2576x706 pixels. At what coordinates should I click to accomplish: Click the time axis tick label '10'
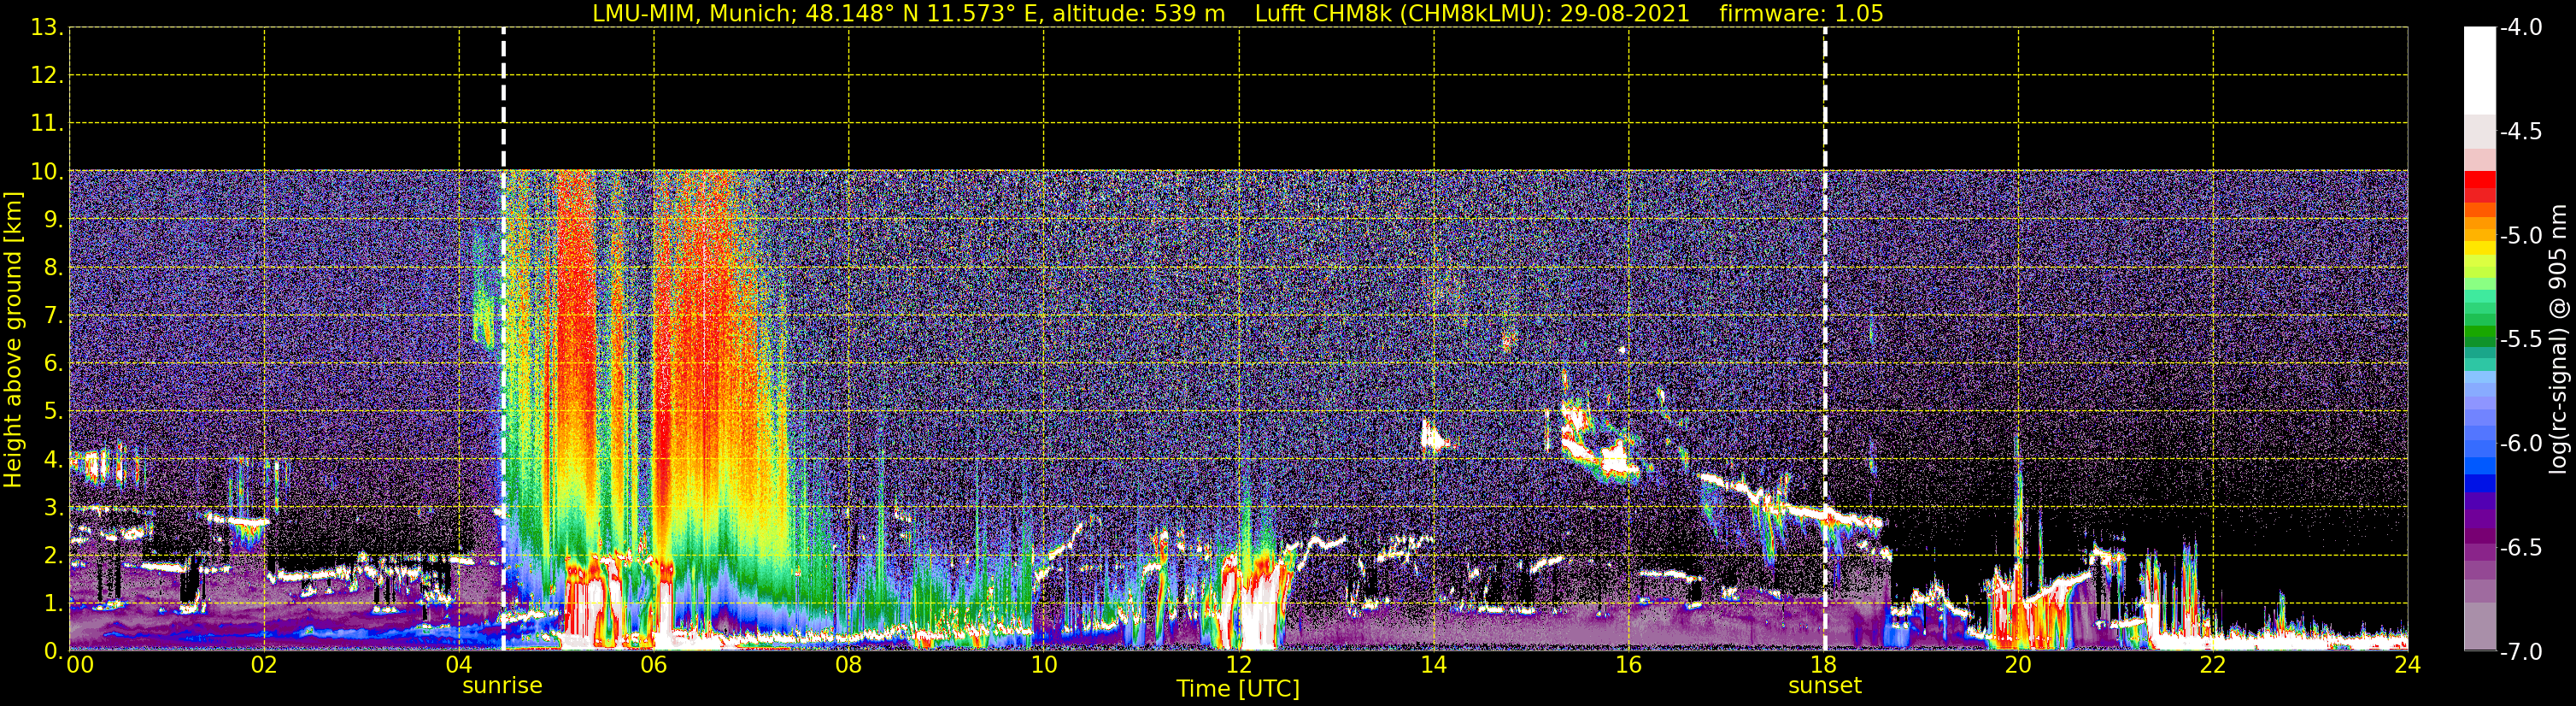[1044, 665]
